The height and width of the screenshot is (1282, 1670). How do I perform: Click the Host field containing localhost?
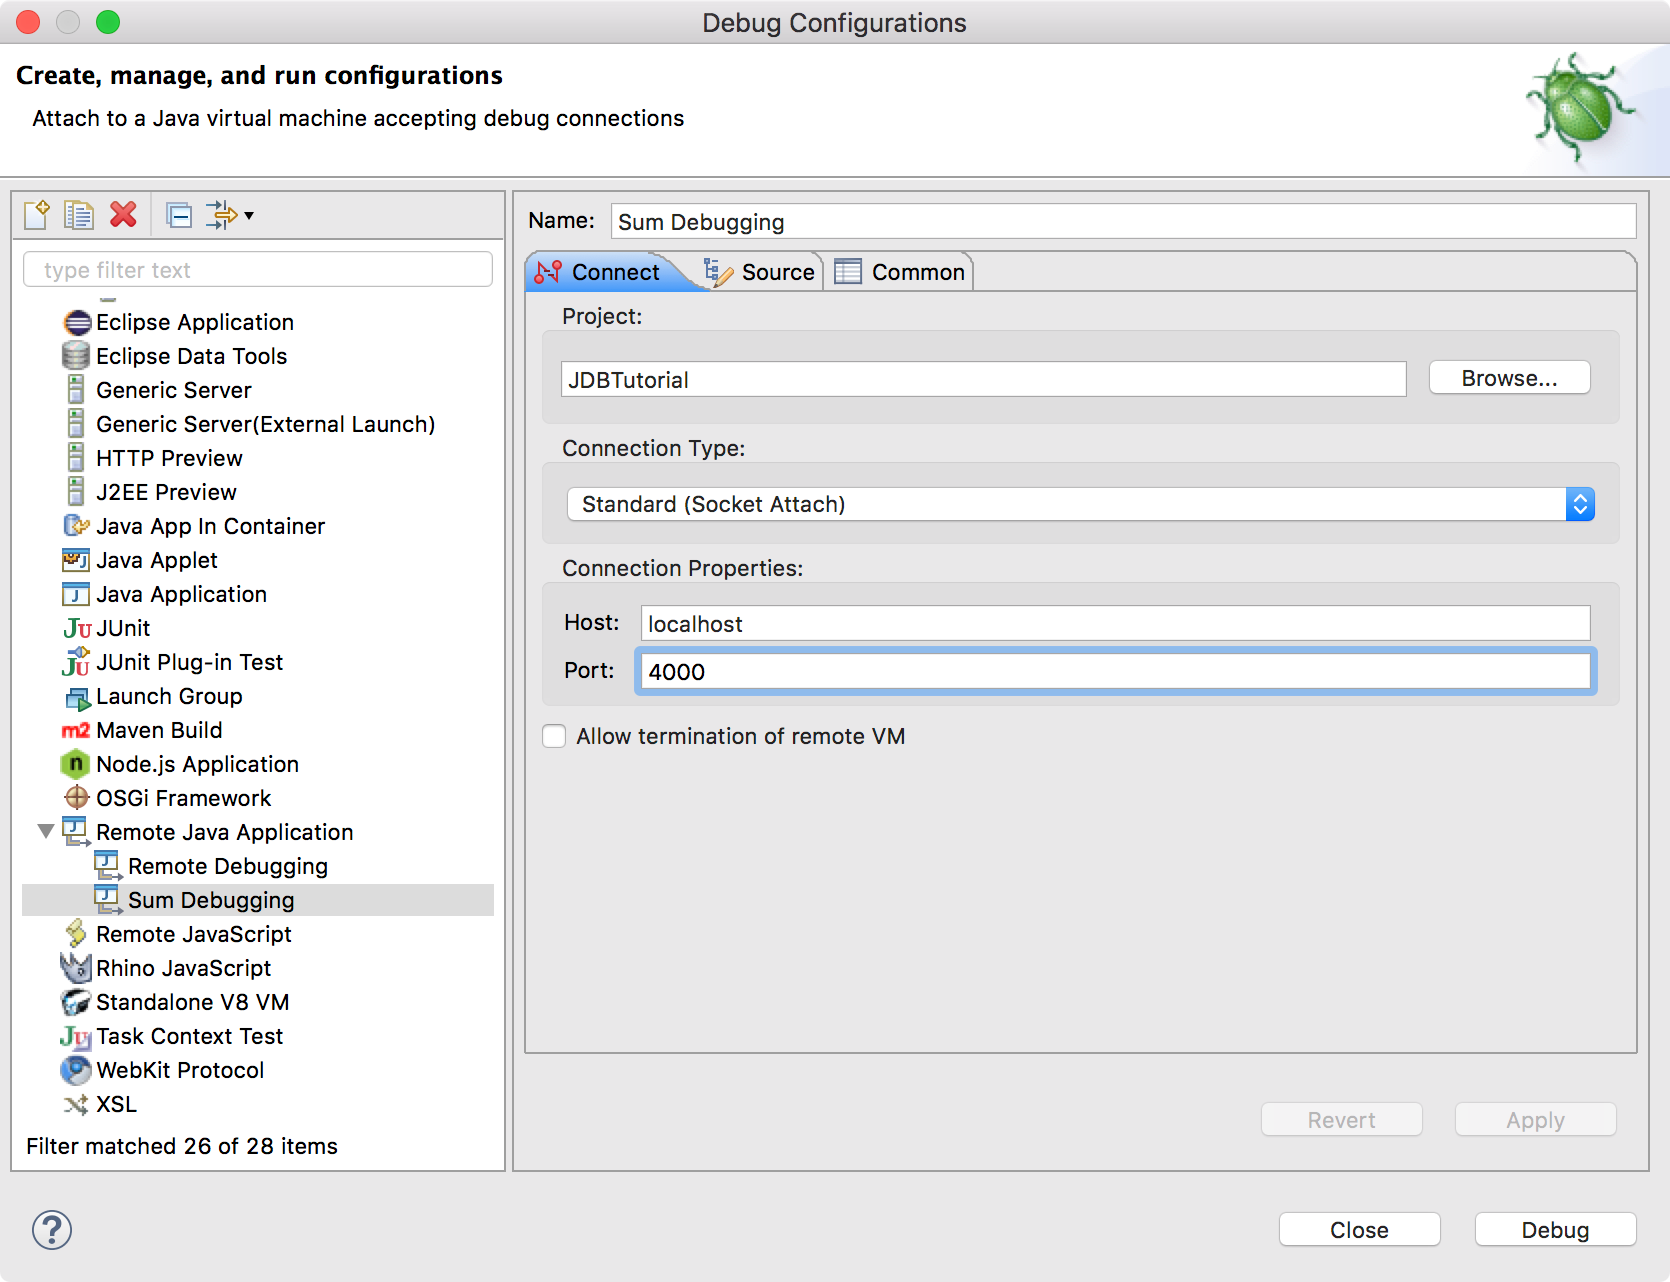1116,624
